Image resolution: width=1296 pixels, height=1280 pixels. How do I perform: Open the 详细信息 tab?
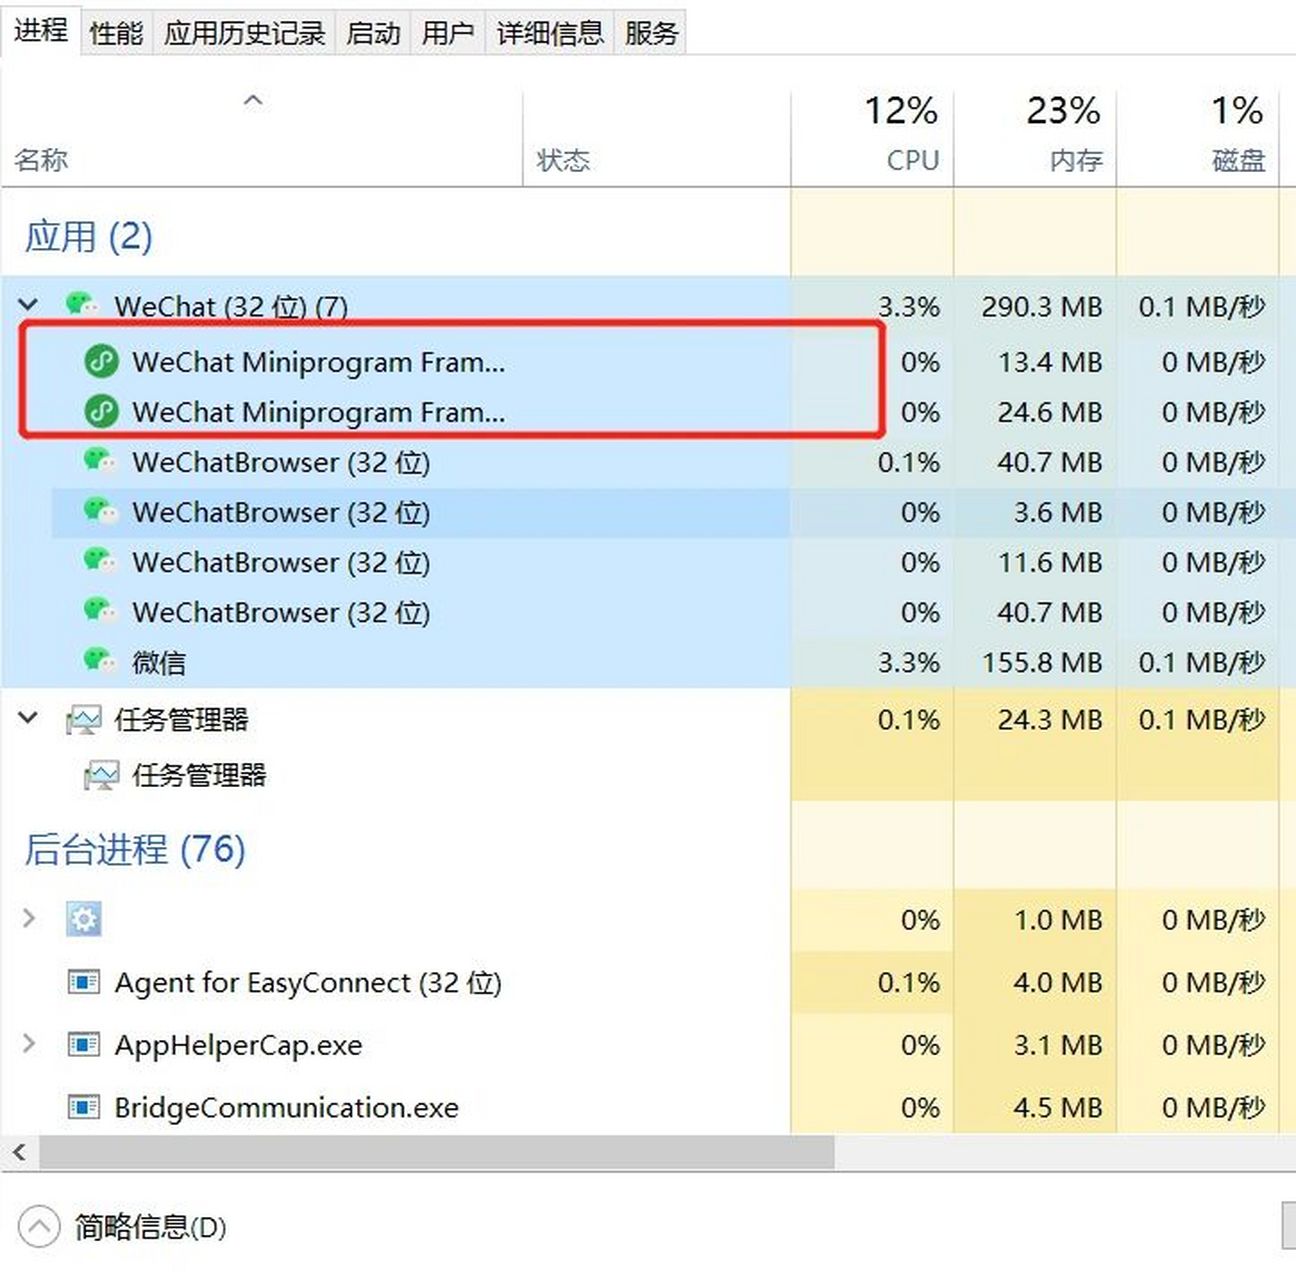click(x=550, y=33)
